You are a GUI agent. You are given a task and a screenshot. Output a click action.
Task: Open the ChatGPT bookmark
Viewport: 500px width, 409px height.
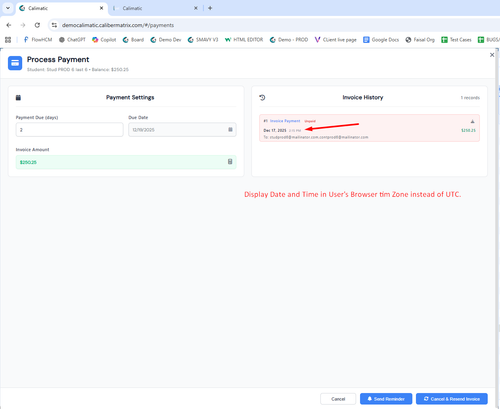coord(72,40)
